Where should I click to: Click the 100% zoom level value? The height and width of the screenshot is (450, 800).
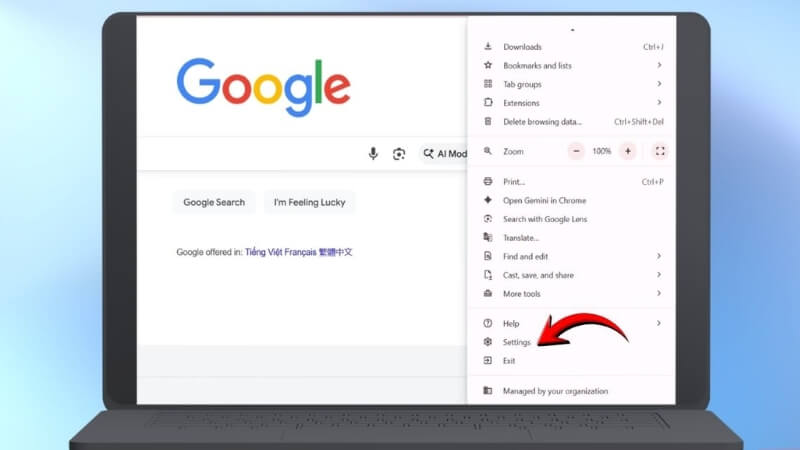pyautogui.click(x=602, y=151)
